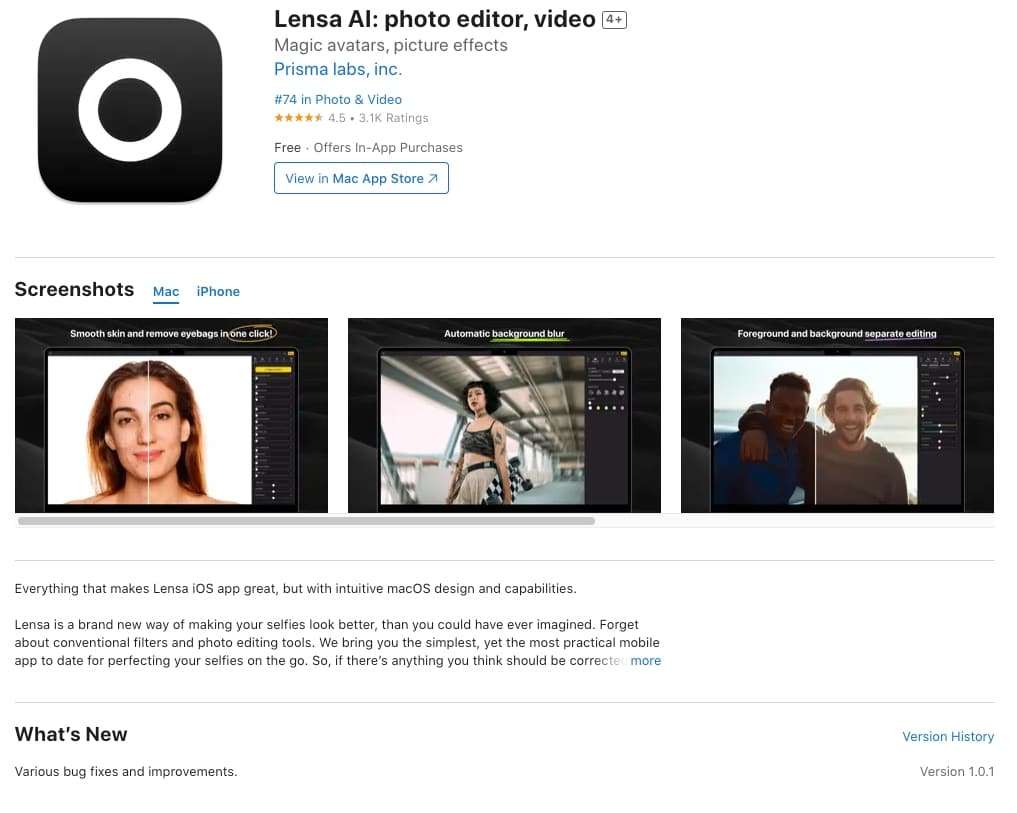Open the Smooth skin and remove eyebags screenshot
This screenshot has width=1017, height=813.
pos(171,415)
